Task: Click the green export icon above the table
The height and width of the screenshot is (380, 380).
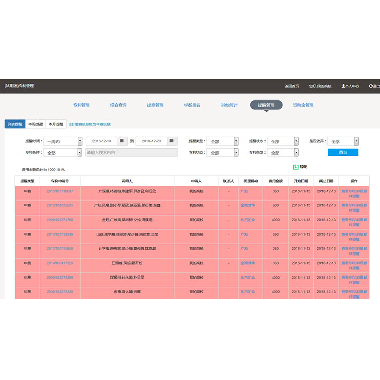Action: coord(295,167)
